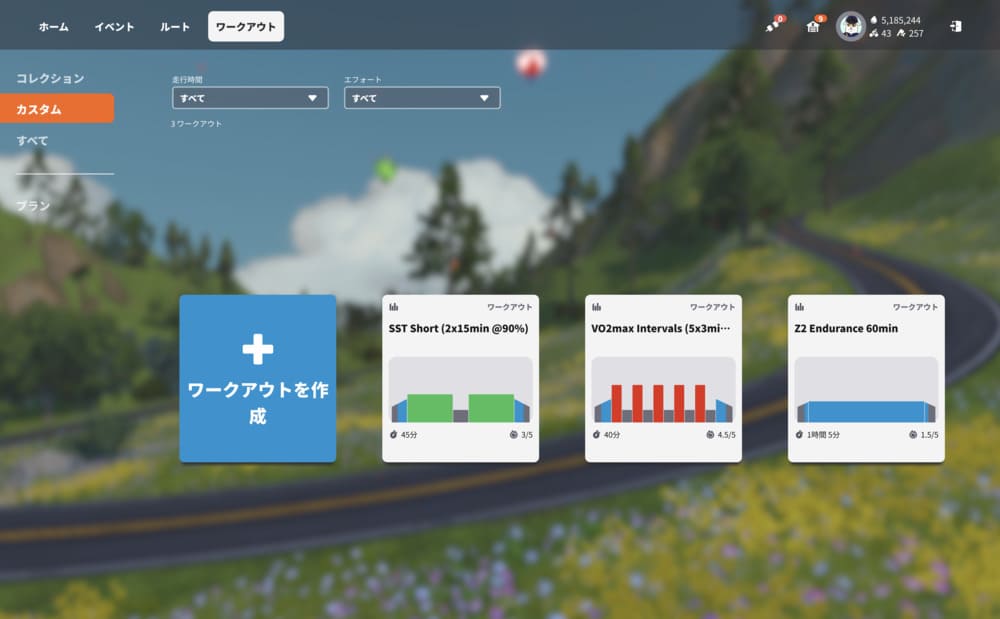
Task: Open the 走行時間 duration dropdown
Action: point(250,98)
